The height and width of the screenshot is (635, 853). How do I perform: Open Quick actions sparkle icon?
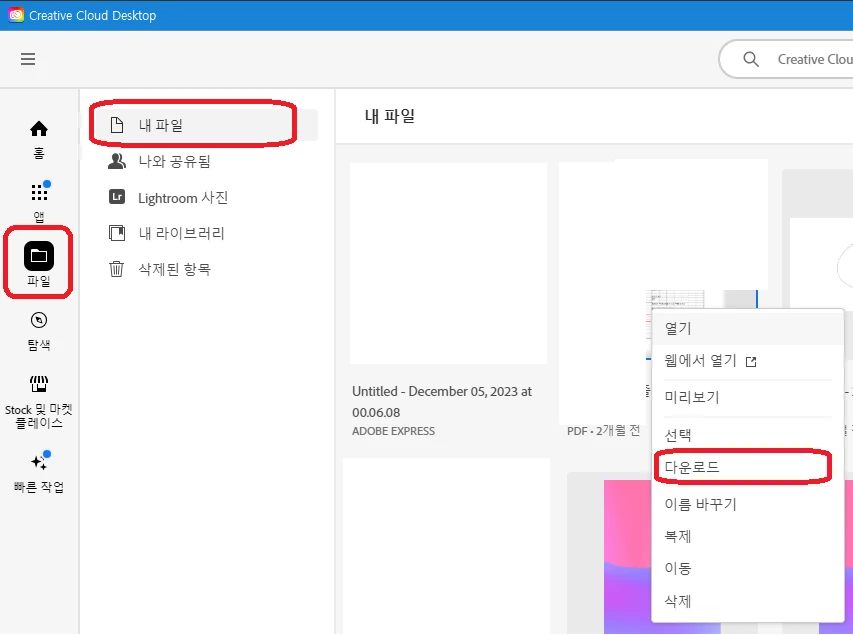coord(39,462)
